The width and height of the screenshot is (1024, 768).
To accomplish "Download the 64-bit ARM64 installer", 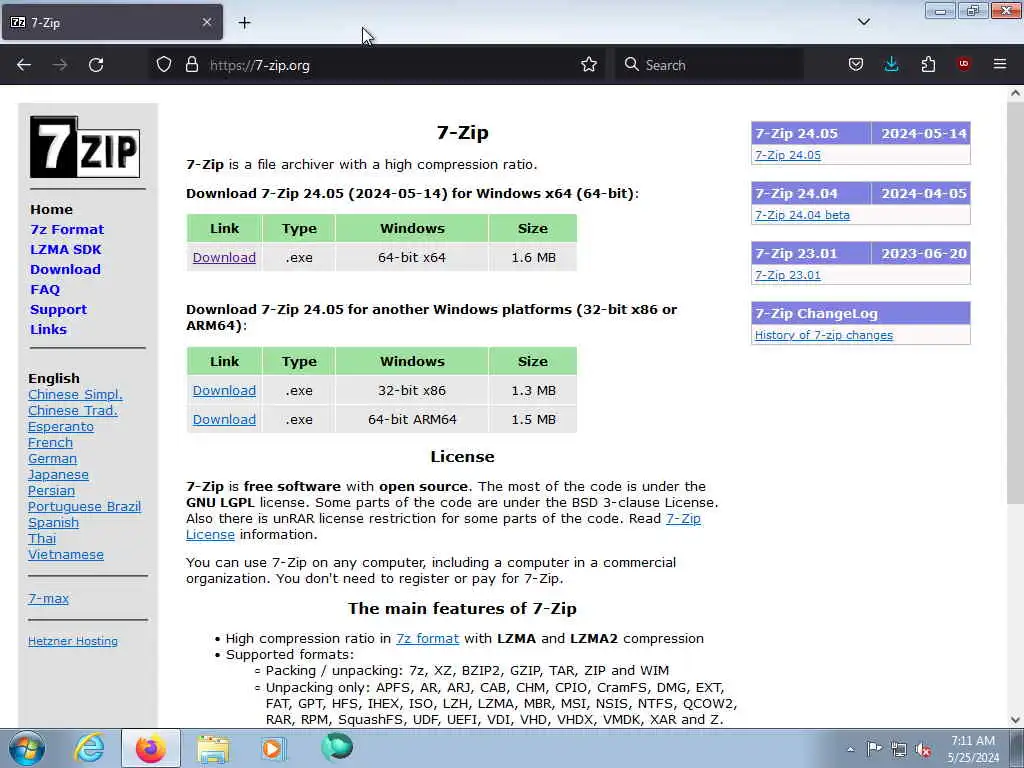I will pyautogui.click(x=224, y=419).
